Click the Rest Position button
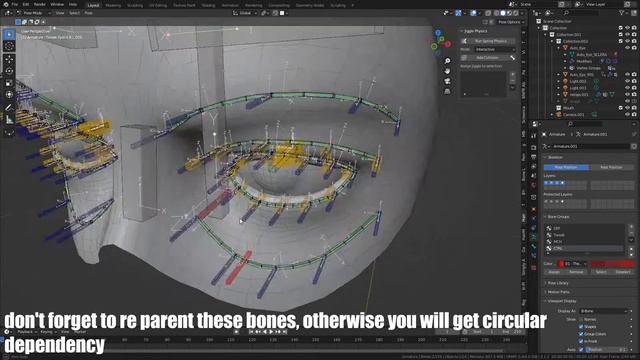 (x=611, y=167)
